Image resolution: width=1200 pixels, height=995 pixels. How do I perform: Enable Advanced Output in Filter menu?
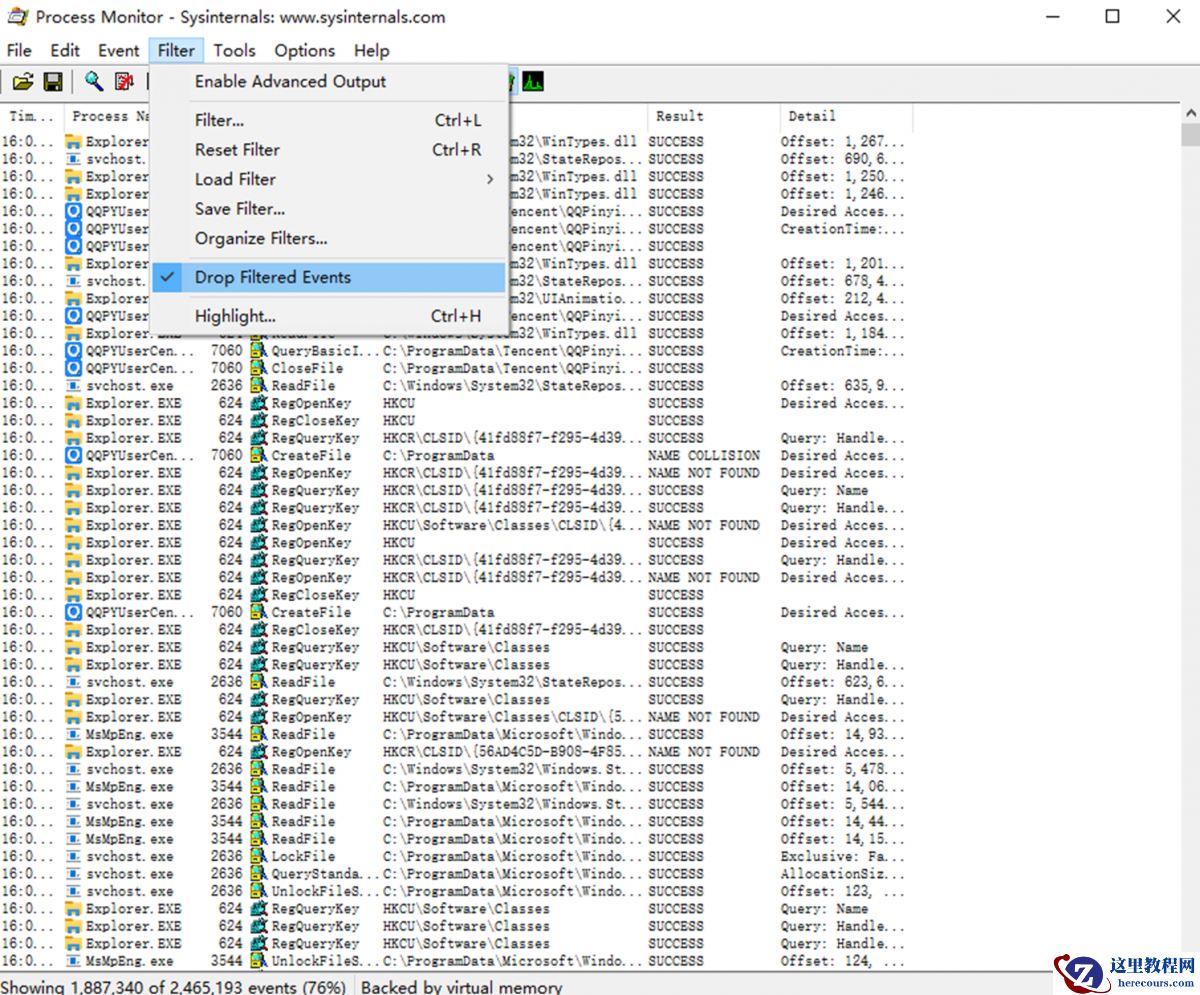pos(290,82)
